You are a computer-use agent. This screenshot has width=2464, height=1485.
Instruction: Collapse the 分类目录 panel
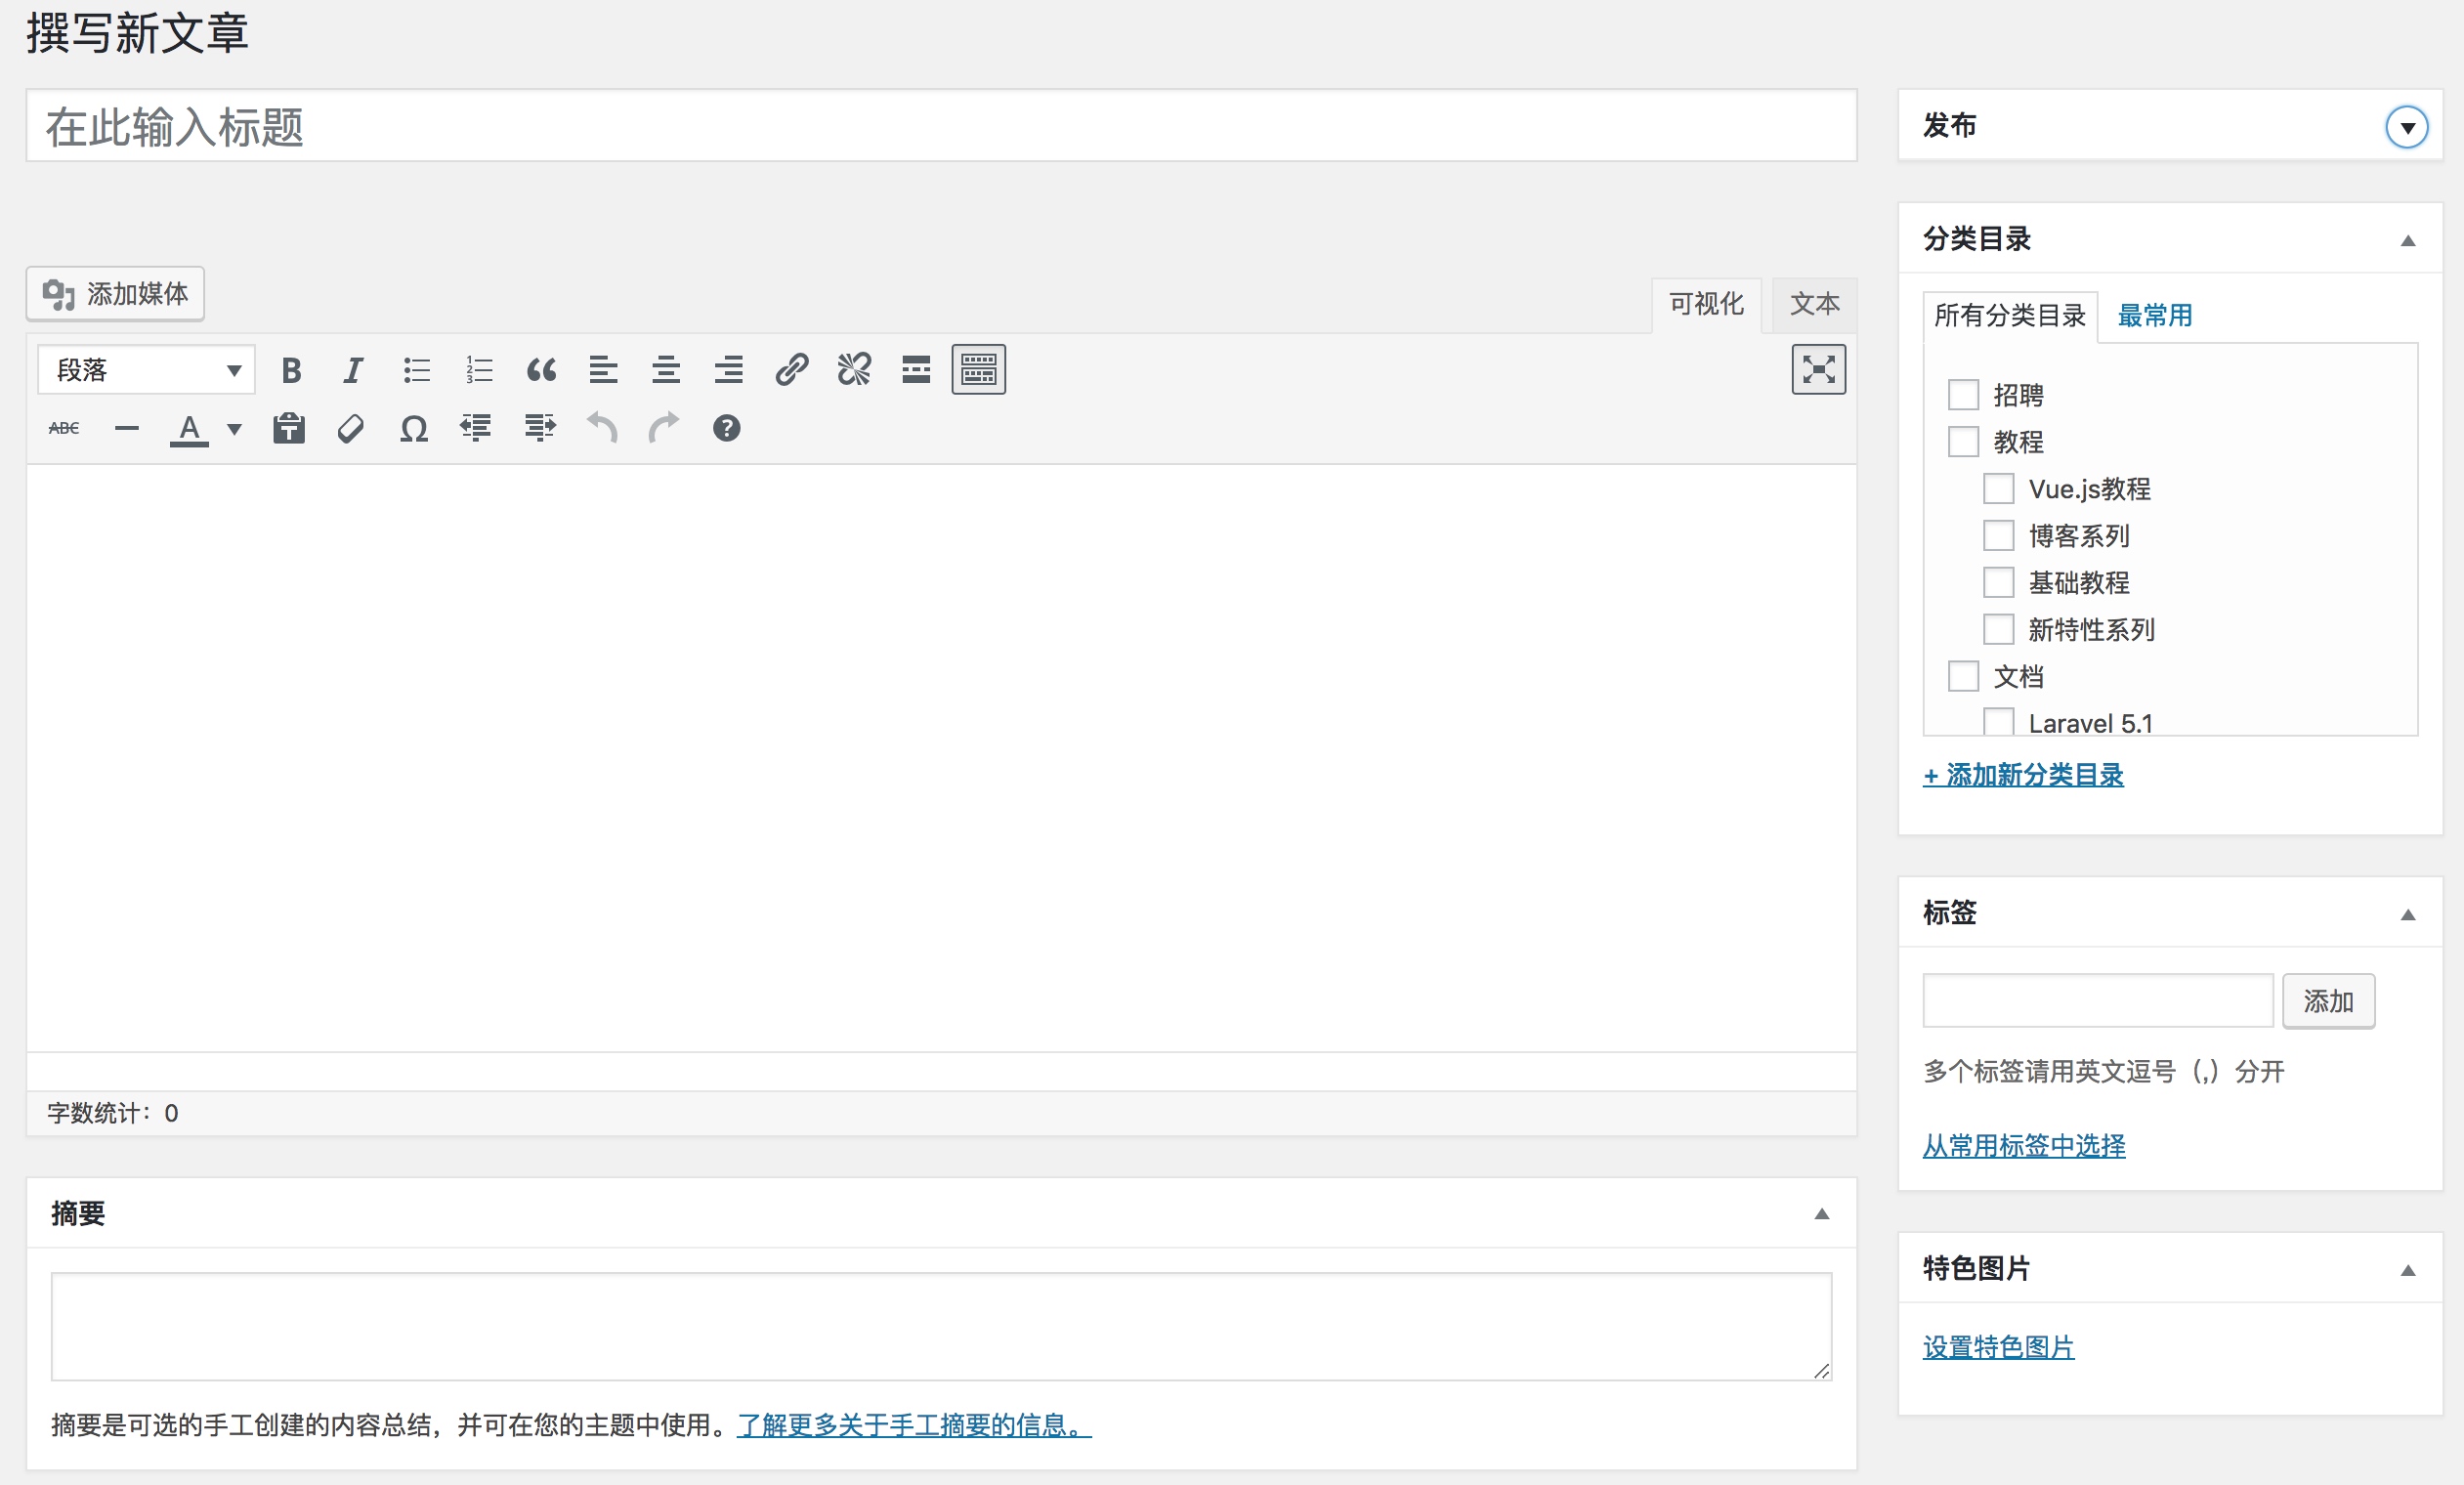[2408, 240]
